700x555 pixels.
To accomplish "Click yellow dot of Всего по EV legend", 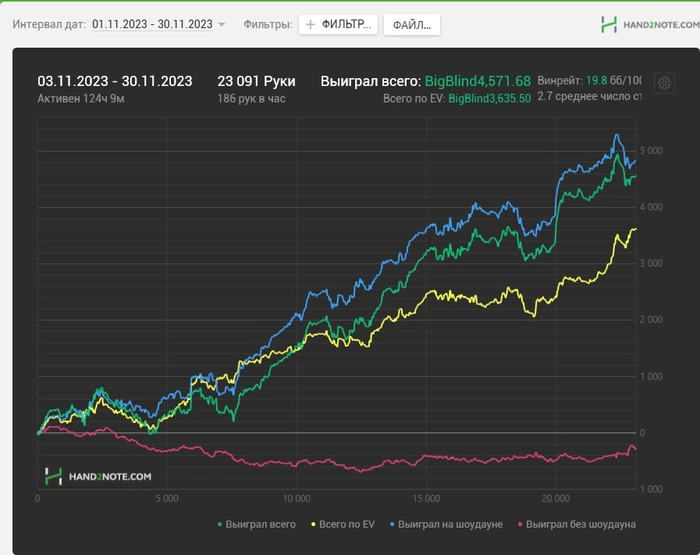I will click(313, 524).
